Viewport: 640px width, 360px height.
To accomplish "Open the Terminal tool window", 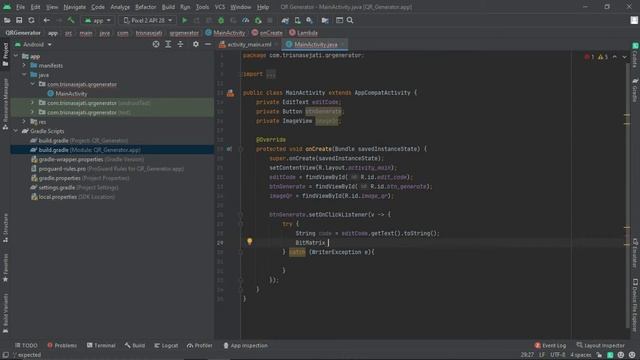I will tap(101, 345).
